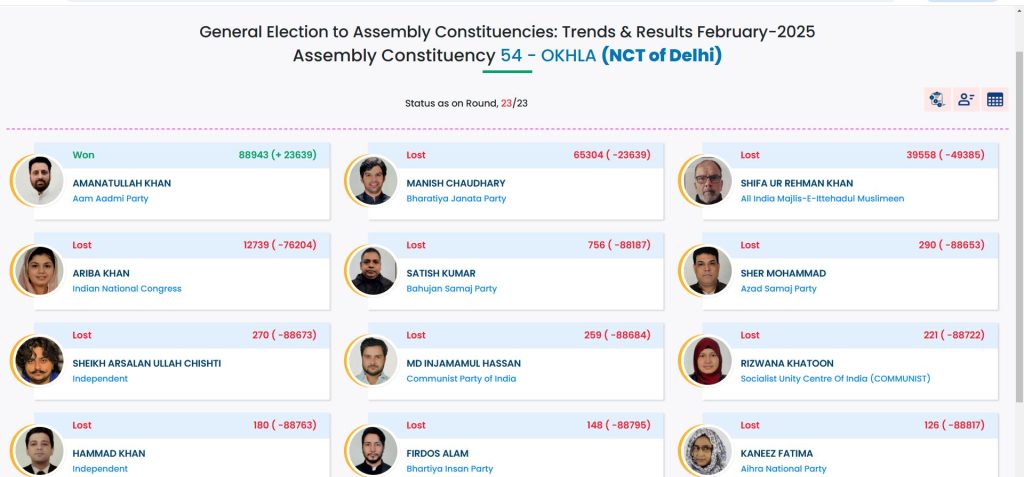Viewport: 1024px width, 477px height.
Task: Click Amanatullah Khan's candidate photo
Action: (x=40, y=181)
